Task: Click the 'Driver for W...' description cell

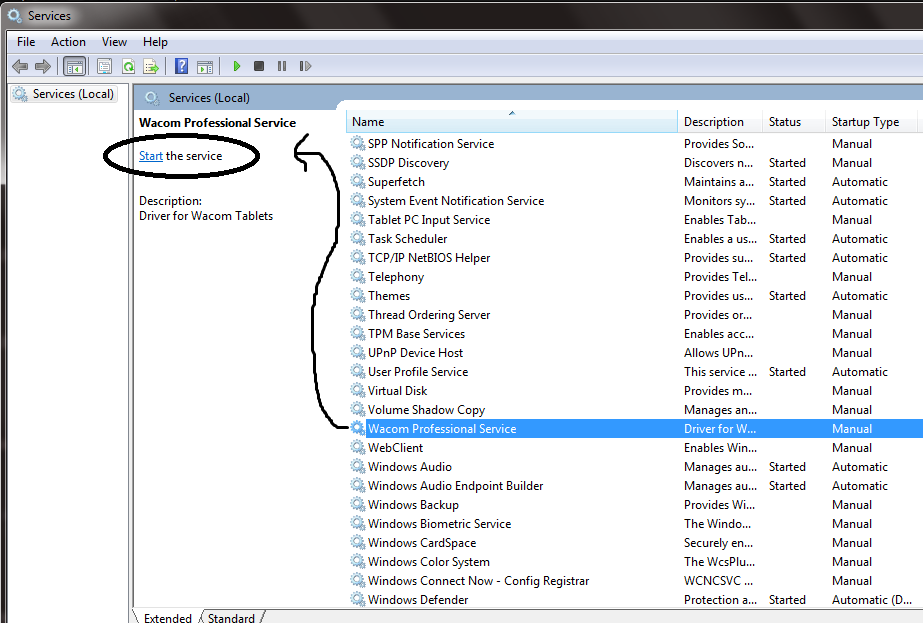Action: click(x=720, y=428)
